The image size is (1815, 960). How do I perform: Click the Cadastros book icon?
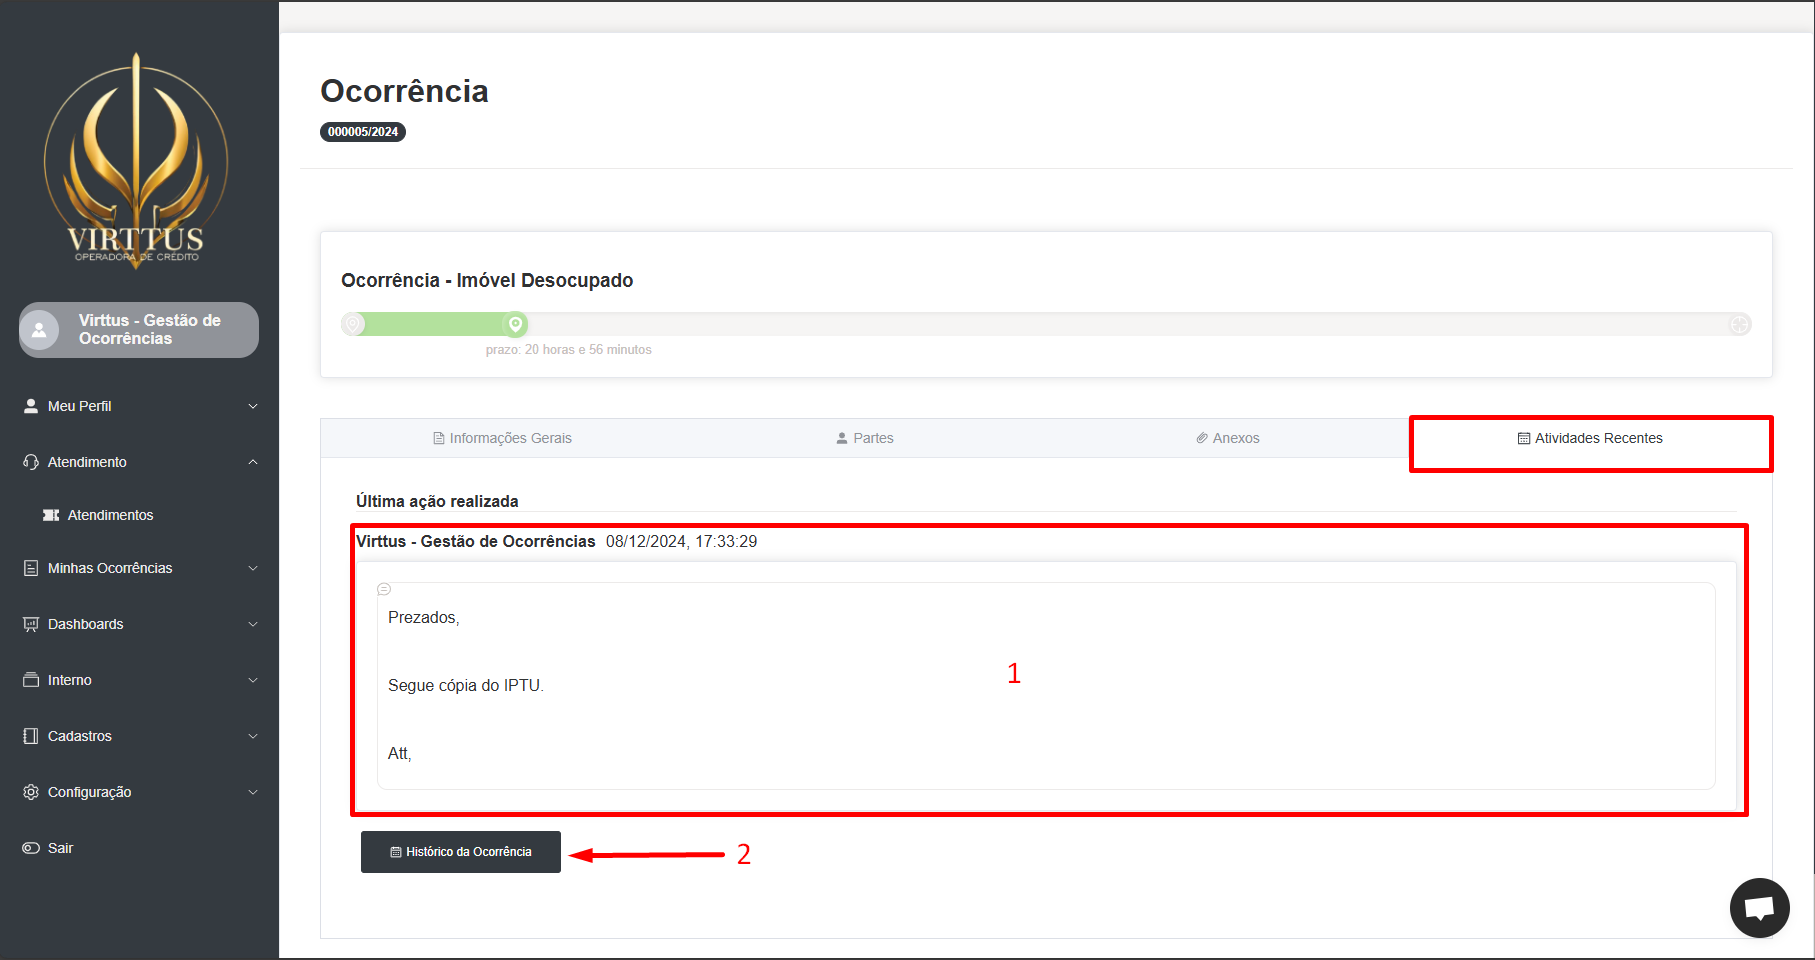click(31, 736)
